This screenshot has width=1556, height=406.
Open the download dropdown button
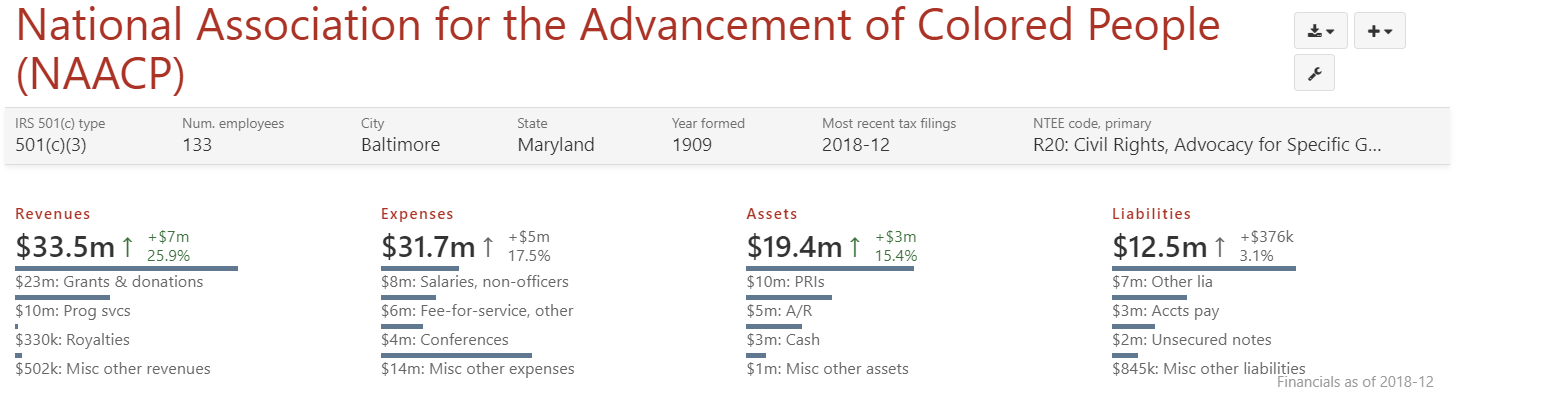[1321, 31]
